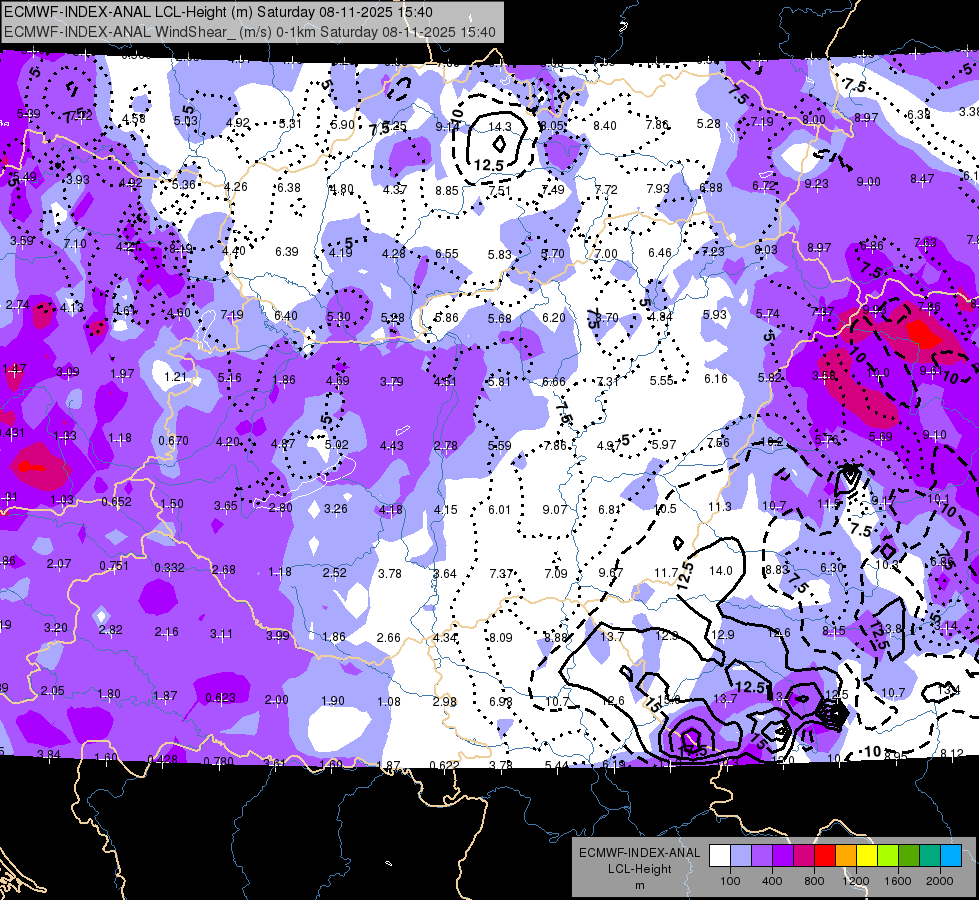Click the grid value 8.03

tap(766, 250)
